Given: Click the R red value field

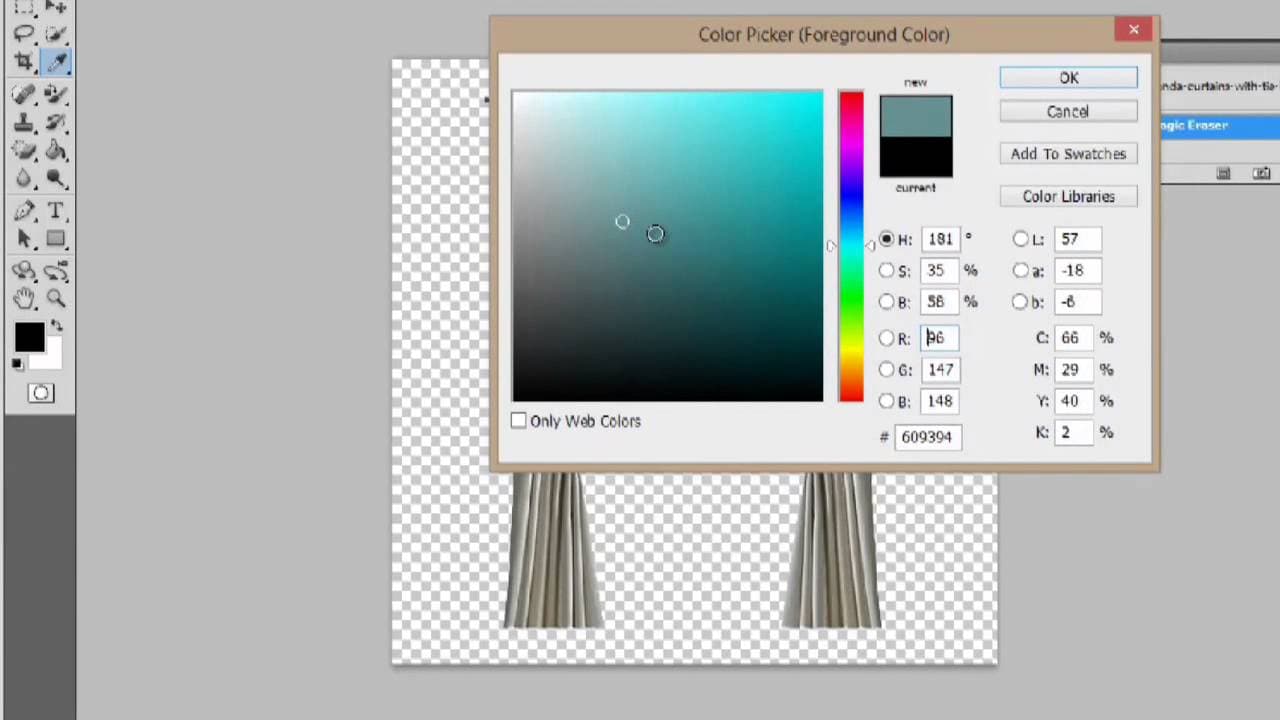Looking at the screenshot, I should click(x=940, y=338).
